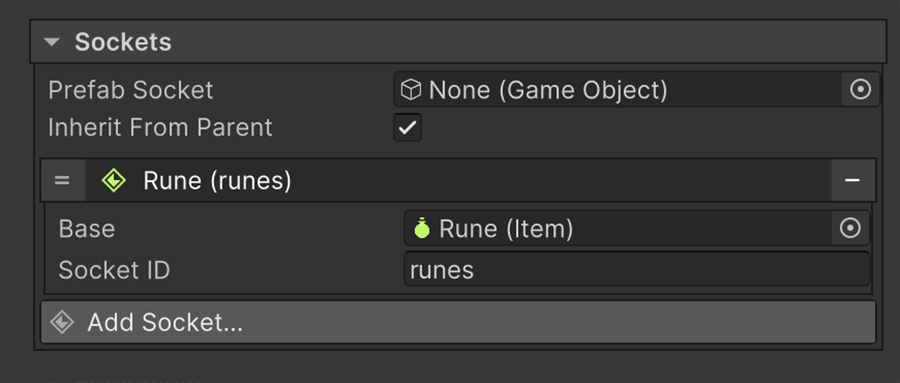Focus the Socket ID text field
Viewport: 900px width, 383px height.
point(637,269)
